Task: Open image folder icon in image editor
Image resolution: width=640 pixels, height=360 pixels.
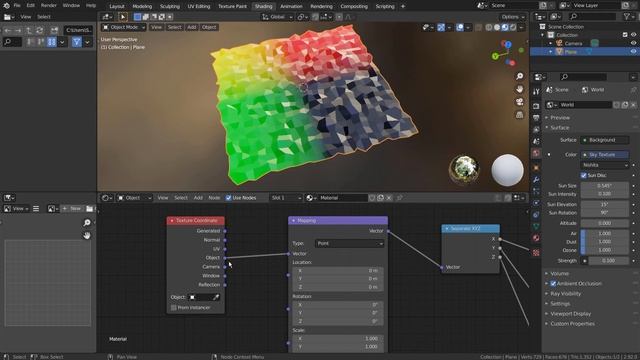Action: click(89, 209)
